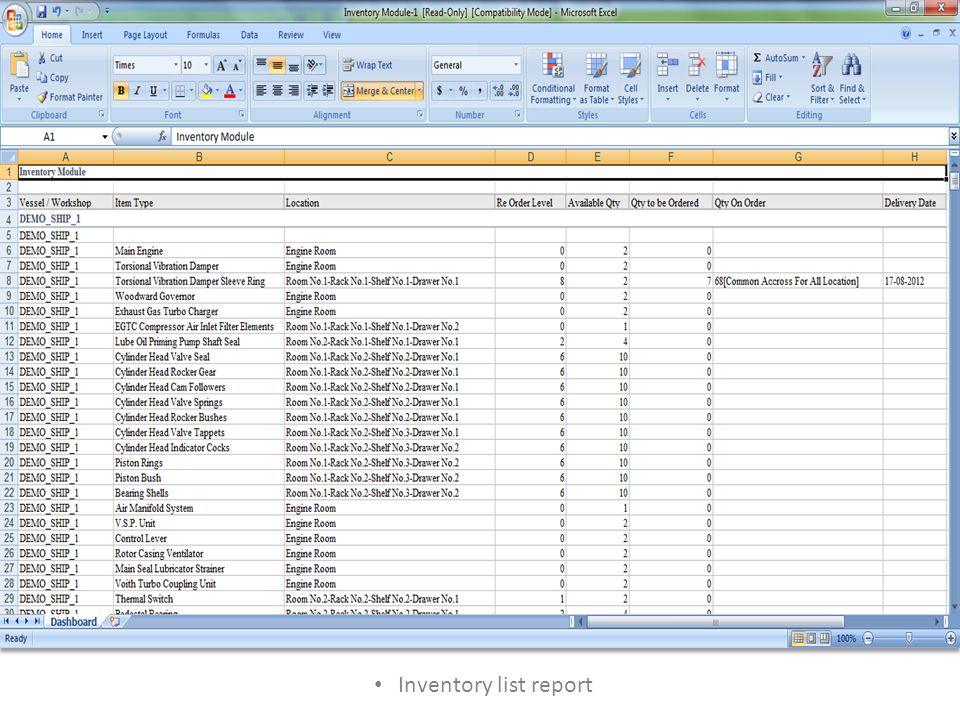This screenshot has width=960, height=720.
Task: Apply percent style to cells
Action: pos(463,91)
